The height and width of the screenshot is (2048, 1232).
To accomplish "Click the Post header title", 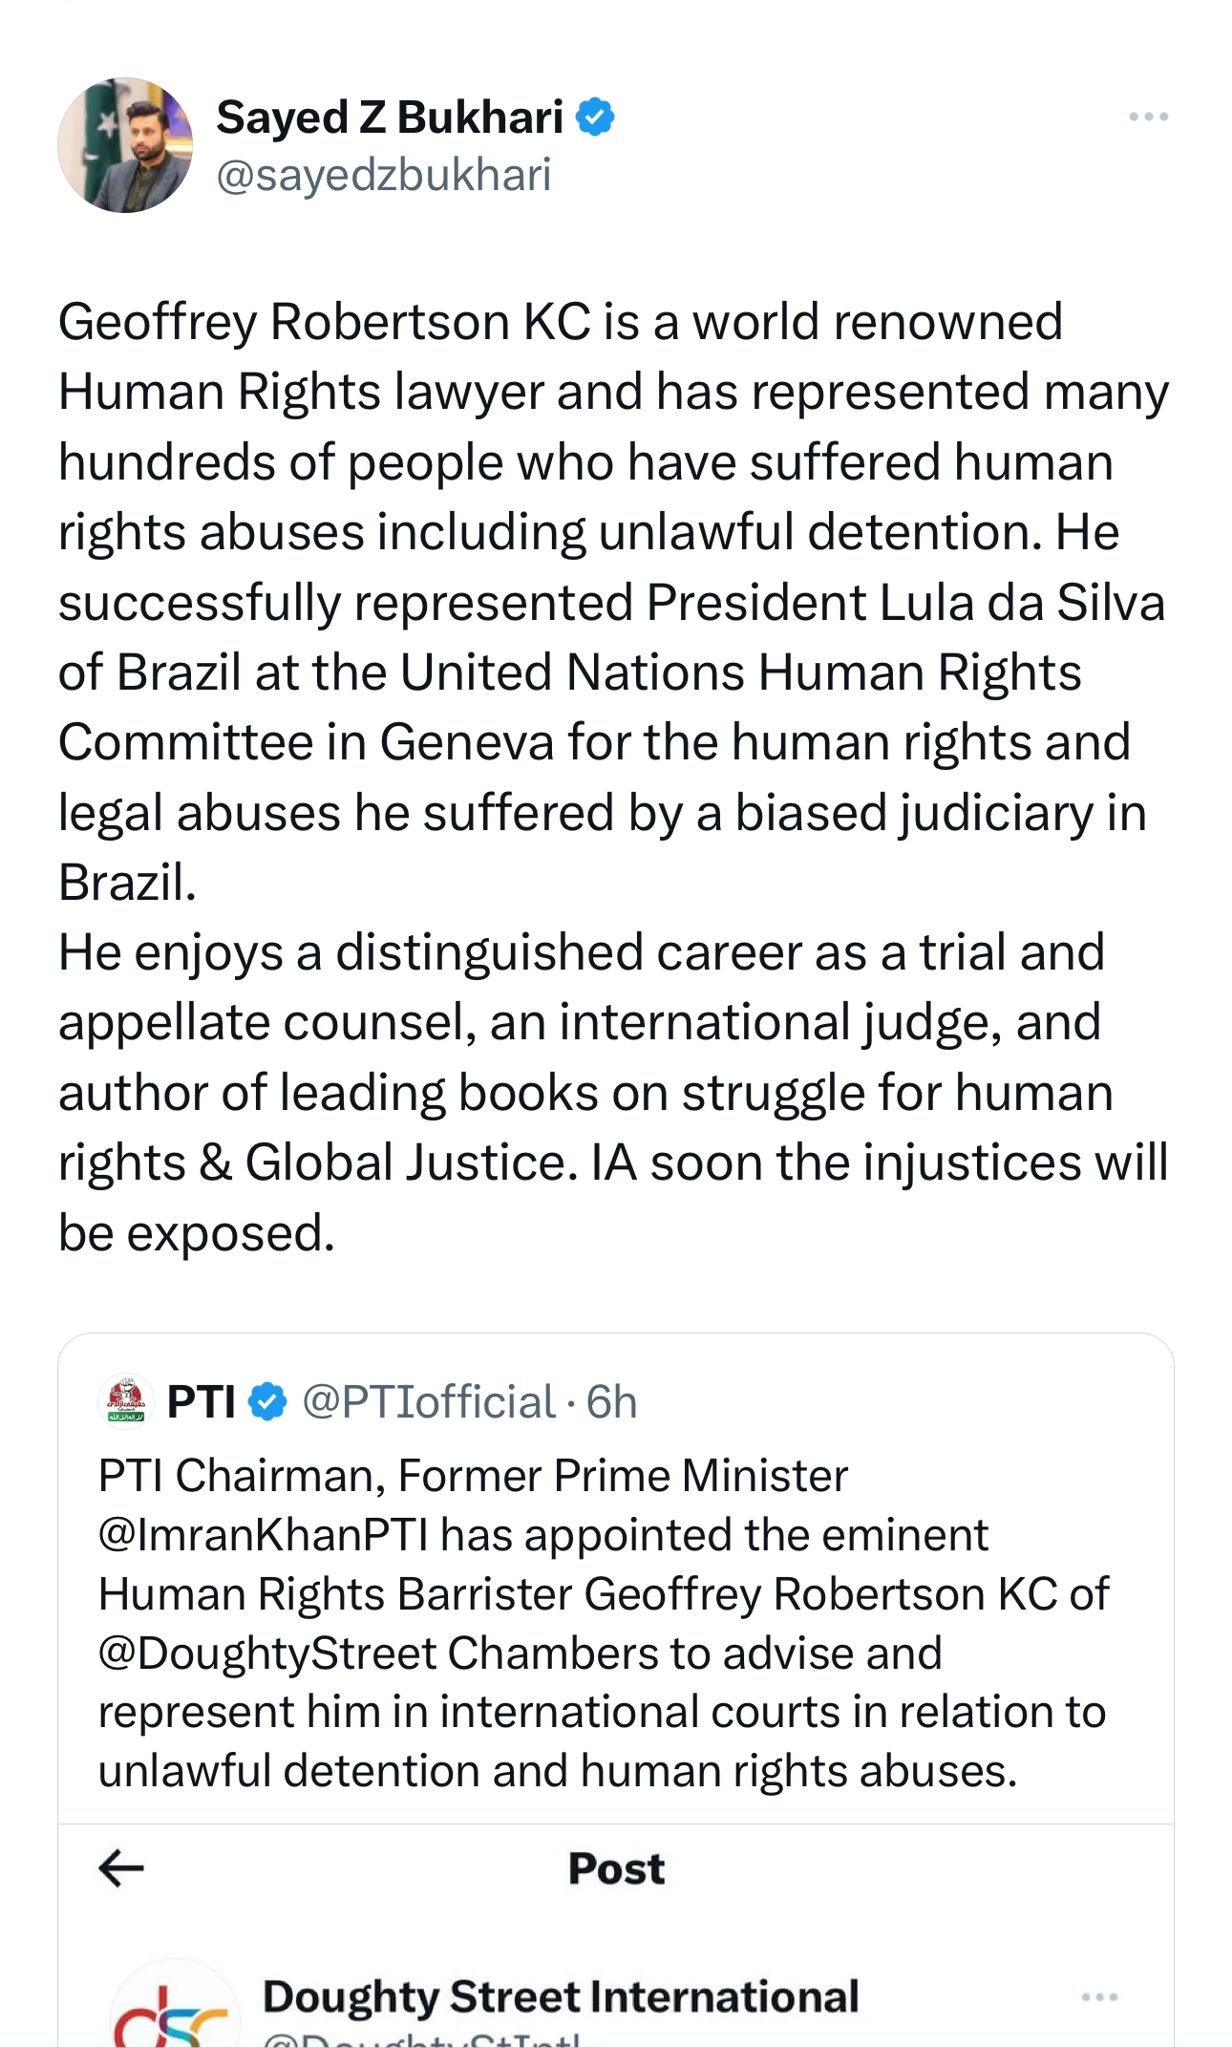I will 616,1868.
